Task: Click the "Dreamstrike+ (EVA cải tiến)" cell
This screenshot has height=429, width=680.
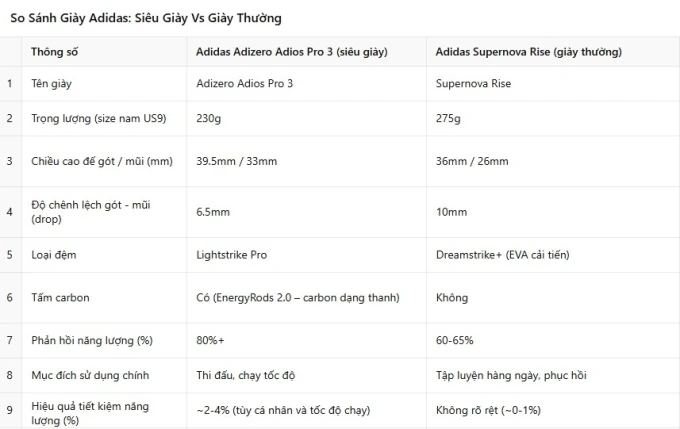Action: 502,255
